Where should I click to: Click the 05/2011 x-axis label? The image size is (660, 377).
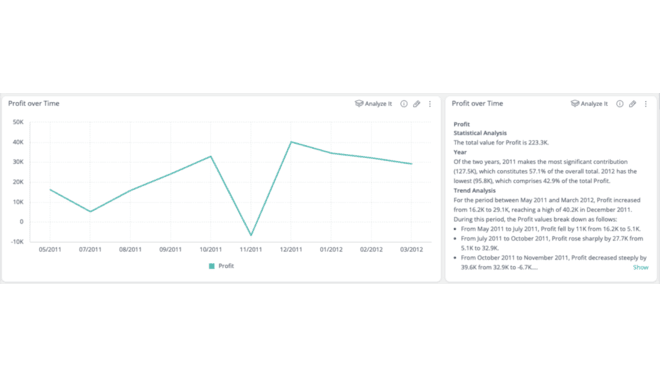(x=50, y=250)
